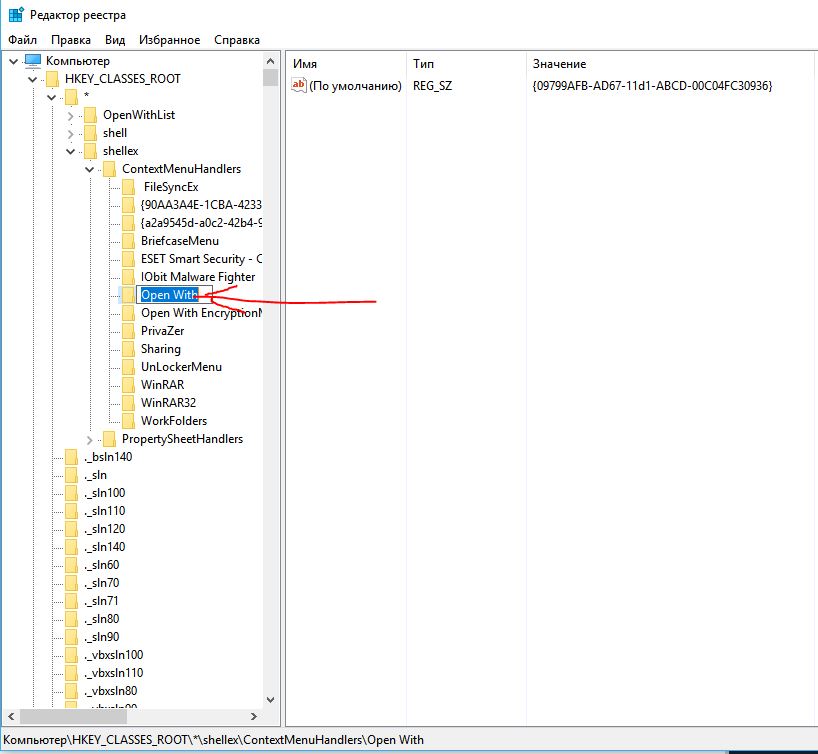Open the Избранное menu

[x=170, y=40]
